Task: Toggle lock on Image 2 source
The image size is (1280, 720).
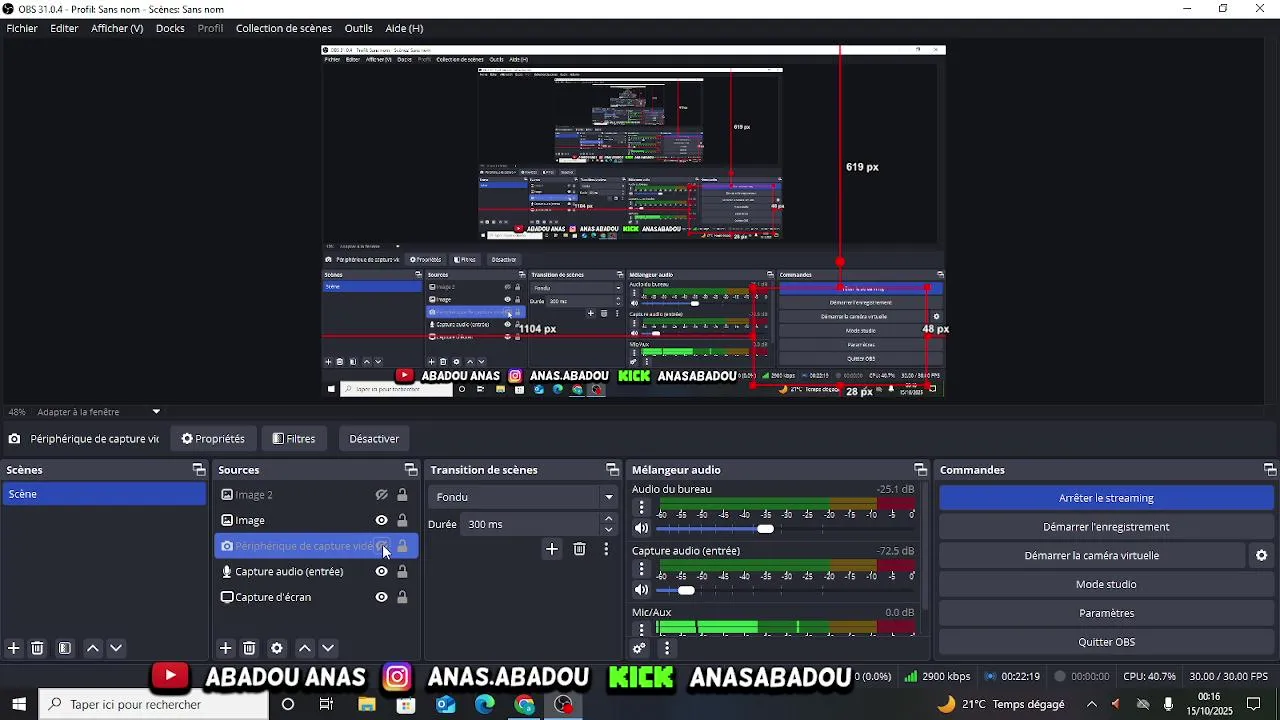Action: pyautogui.click(x=402, y=495)
